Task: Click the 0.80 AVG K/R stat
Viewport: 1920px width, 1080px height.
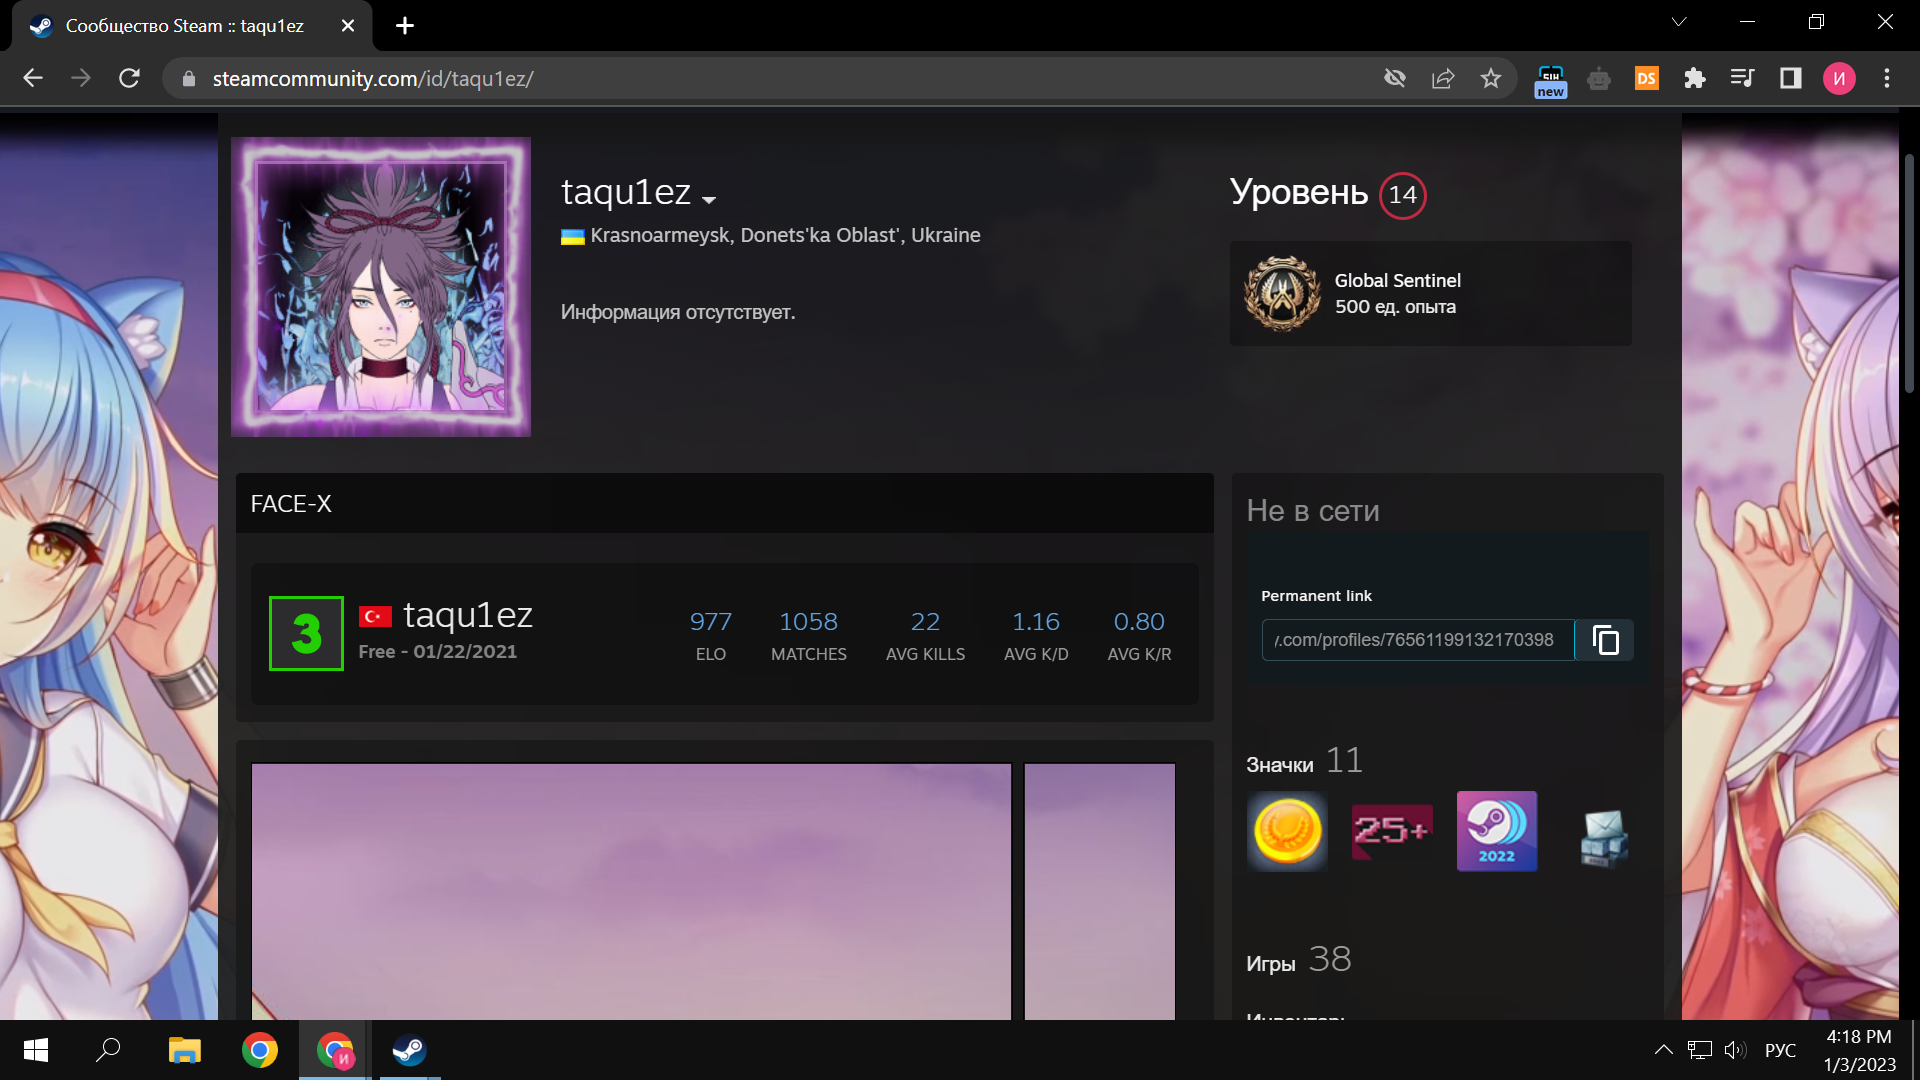Action: pos(1139,634)
